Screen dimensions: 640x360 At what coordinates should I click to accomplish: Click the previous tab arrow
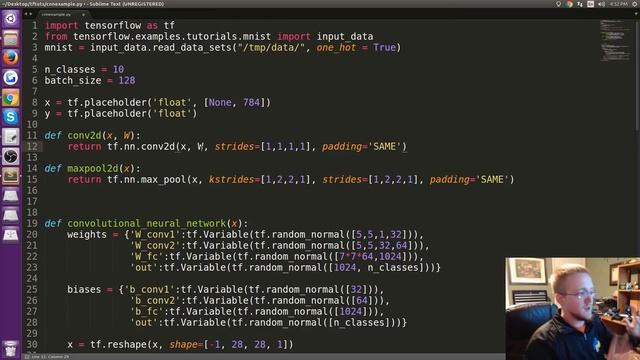pyautogui.click(x=26, y=14)
